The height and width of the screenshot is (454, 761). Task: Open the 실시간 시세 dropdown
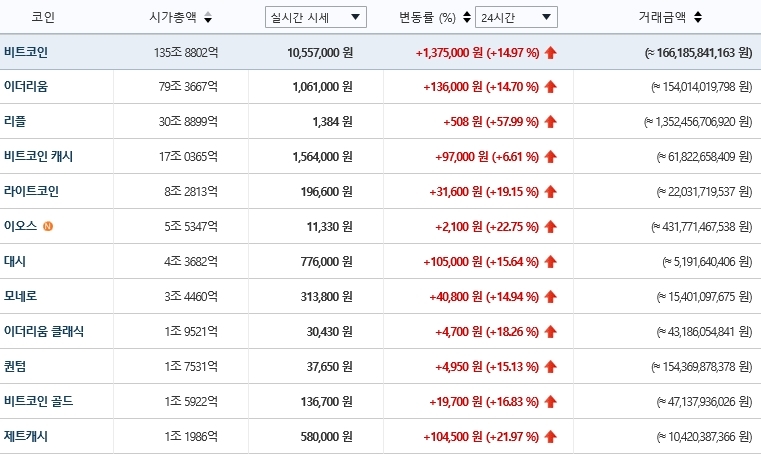point(316,17)
